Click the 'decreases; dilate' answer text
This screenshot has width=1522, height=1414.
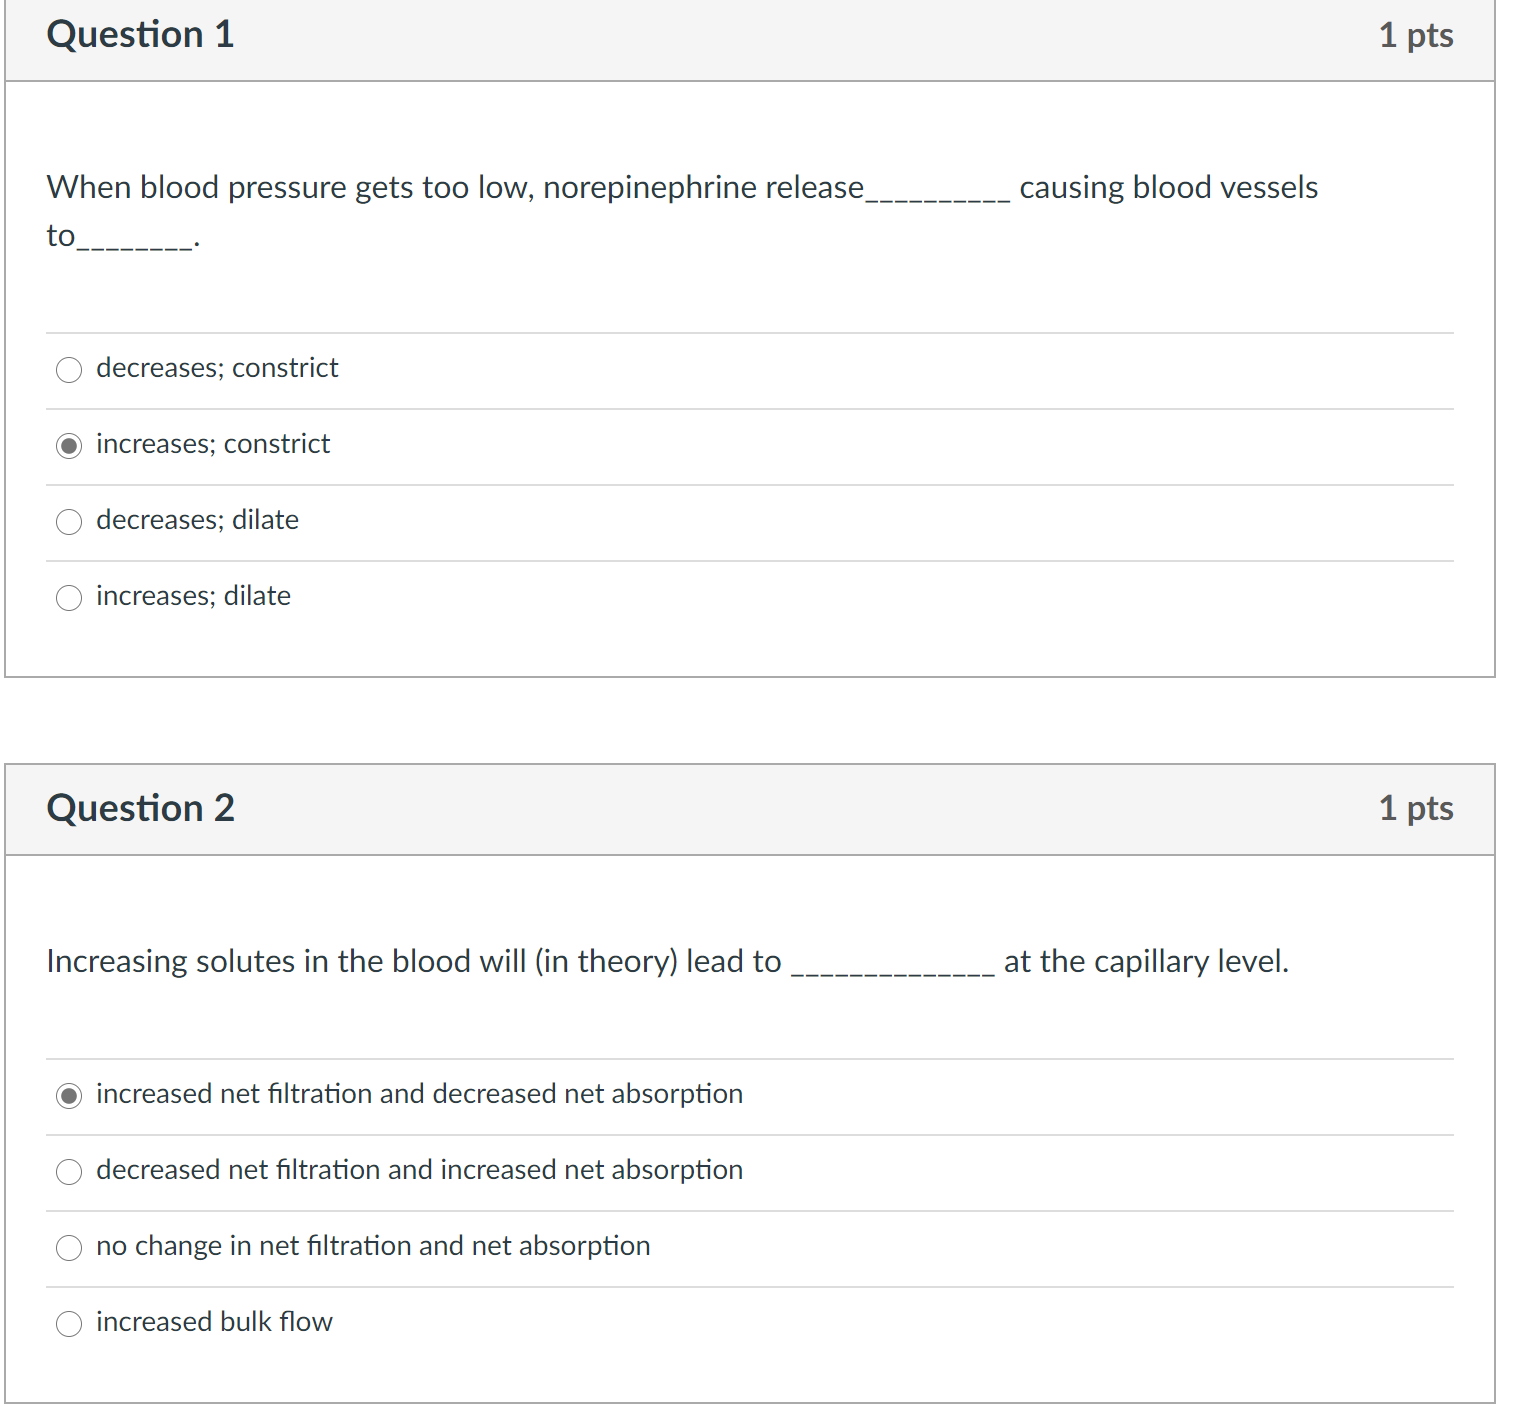[197, 520]
